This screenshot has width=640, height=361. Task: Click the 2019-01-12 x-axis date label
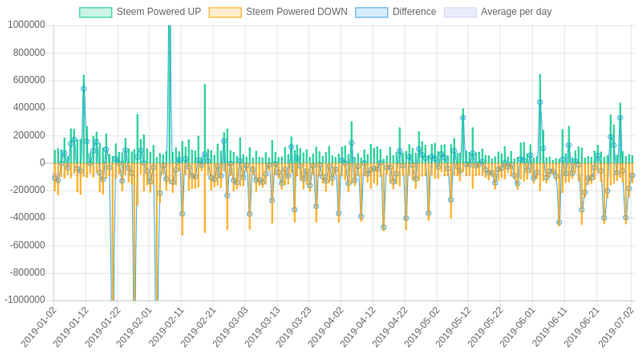coord(71,328)
